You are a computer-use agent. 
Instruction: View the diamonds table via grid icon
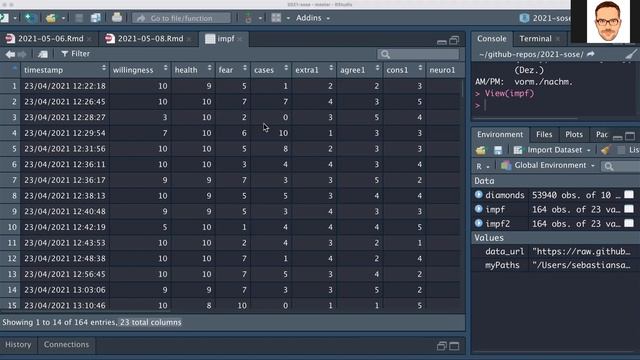coord(629,195)
